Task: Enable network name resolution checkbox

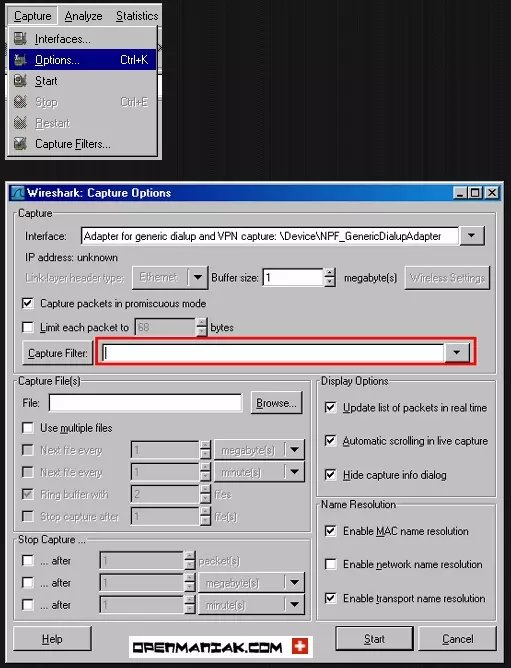Action: pos(330,564)
